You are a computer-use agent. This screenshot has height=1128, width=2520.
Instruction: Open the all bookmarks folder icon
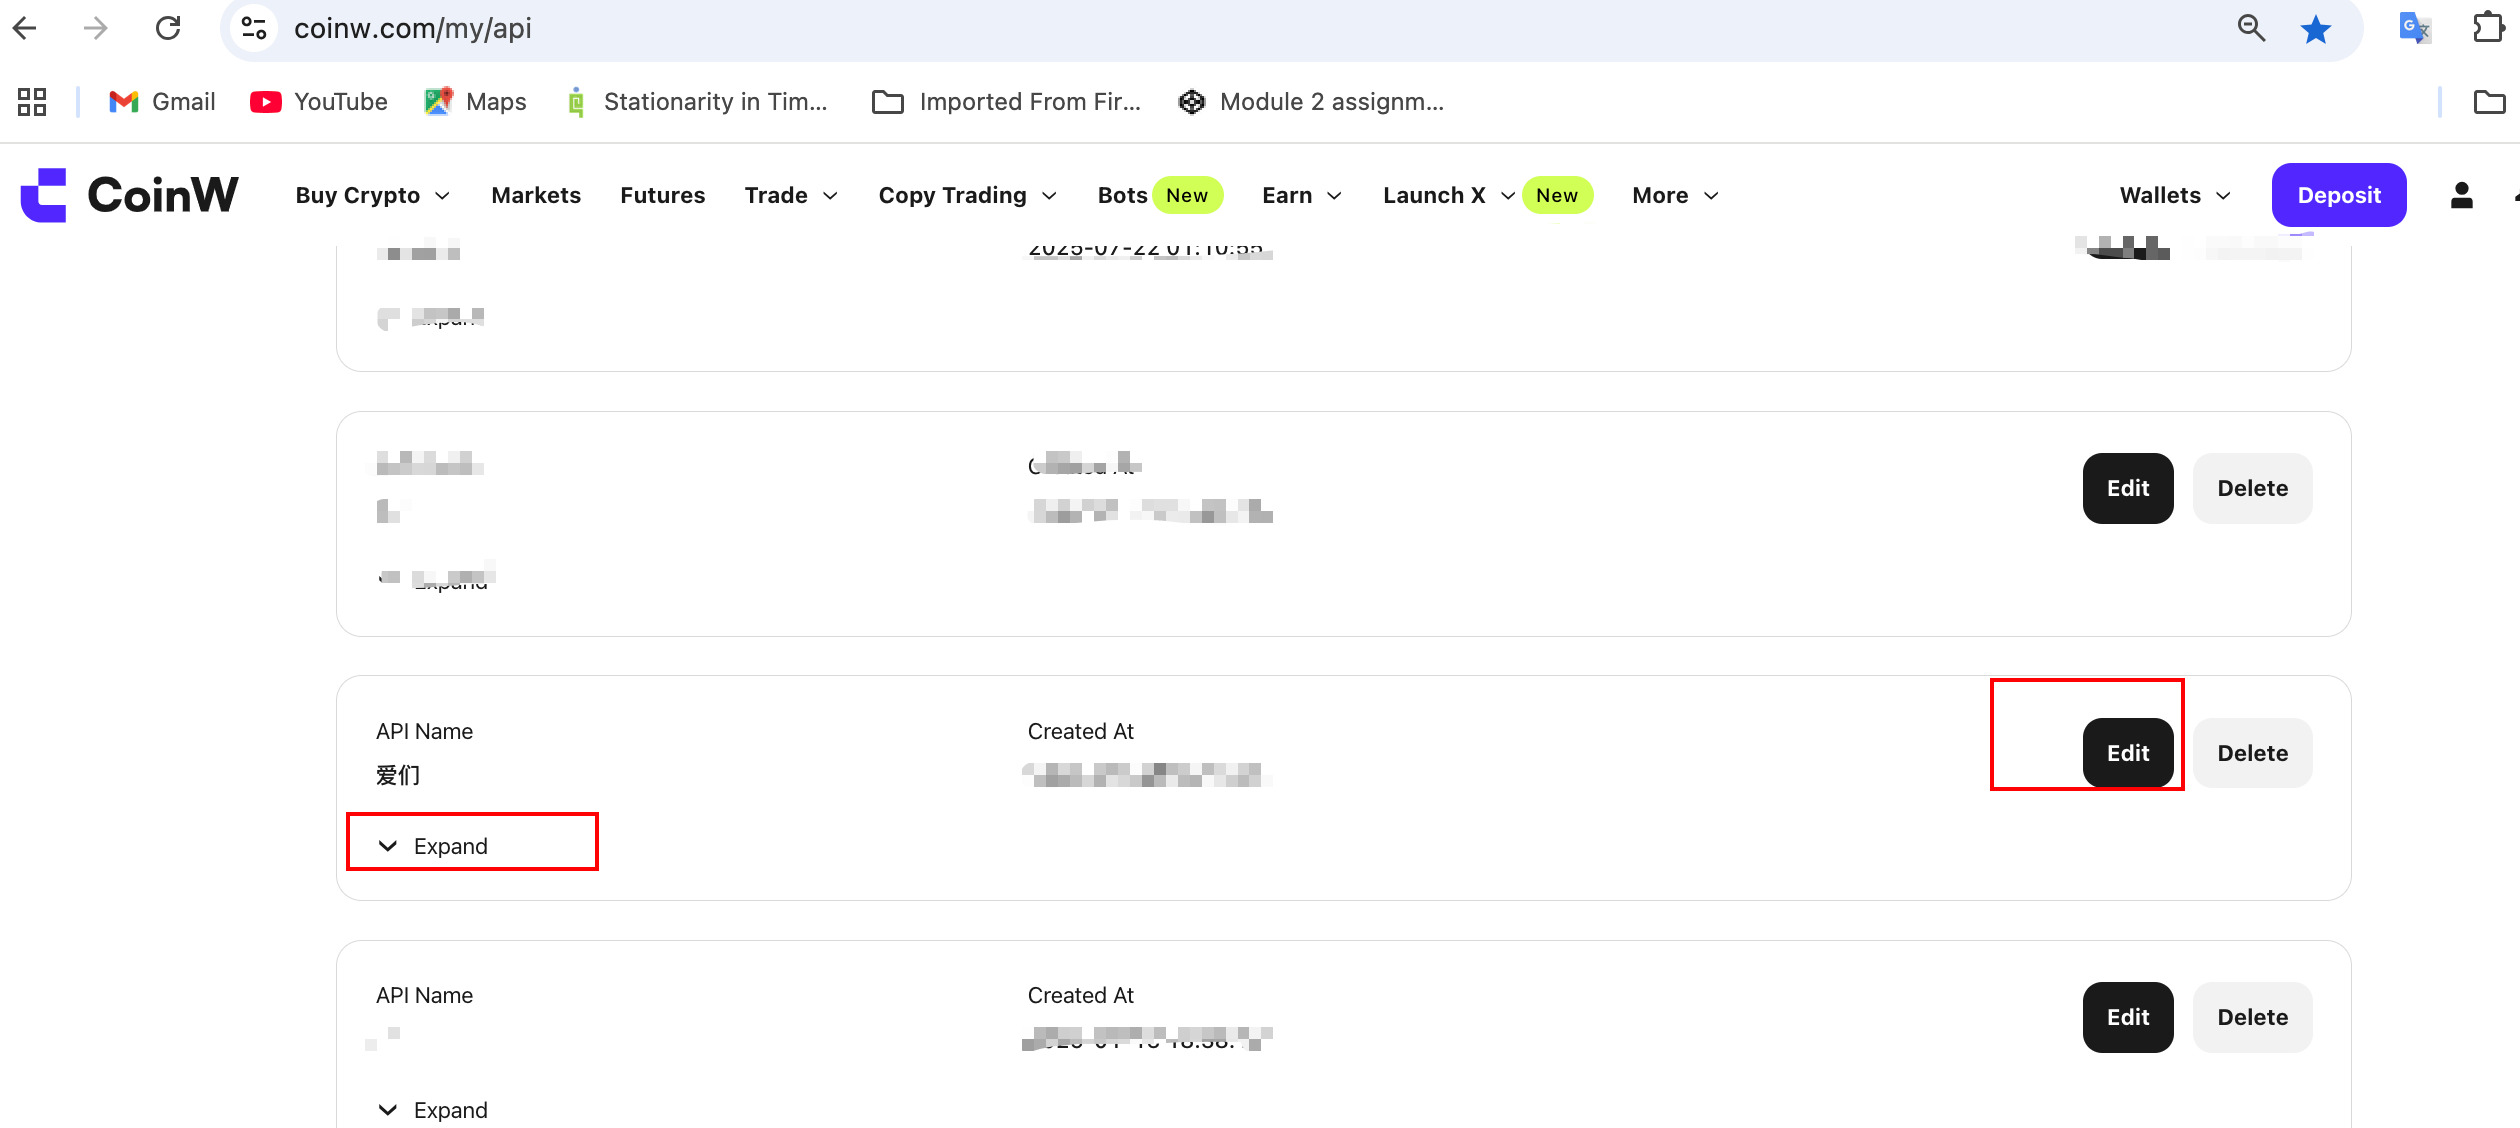(2488, 102)
